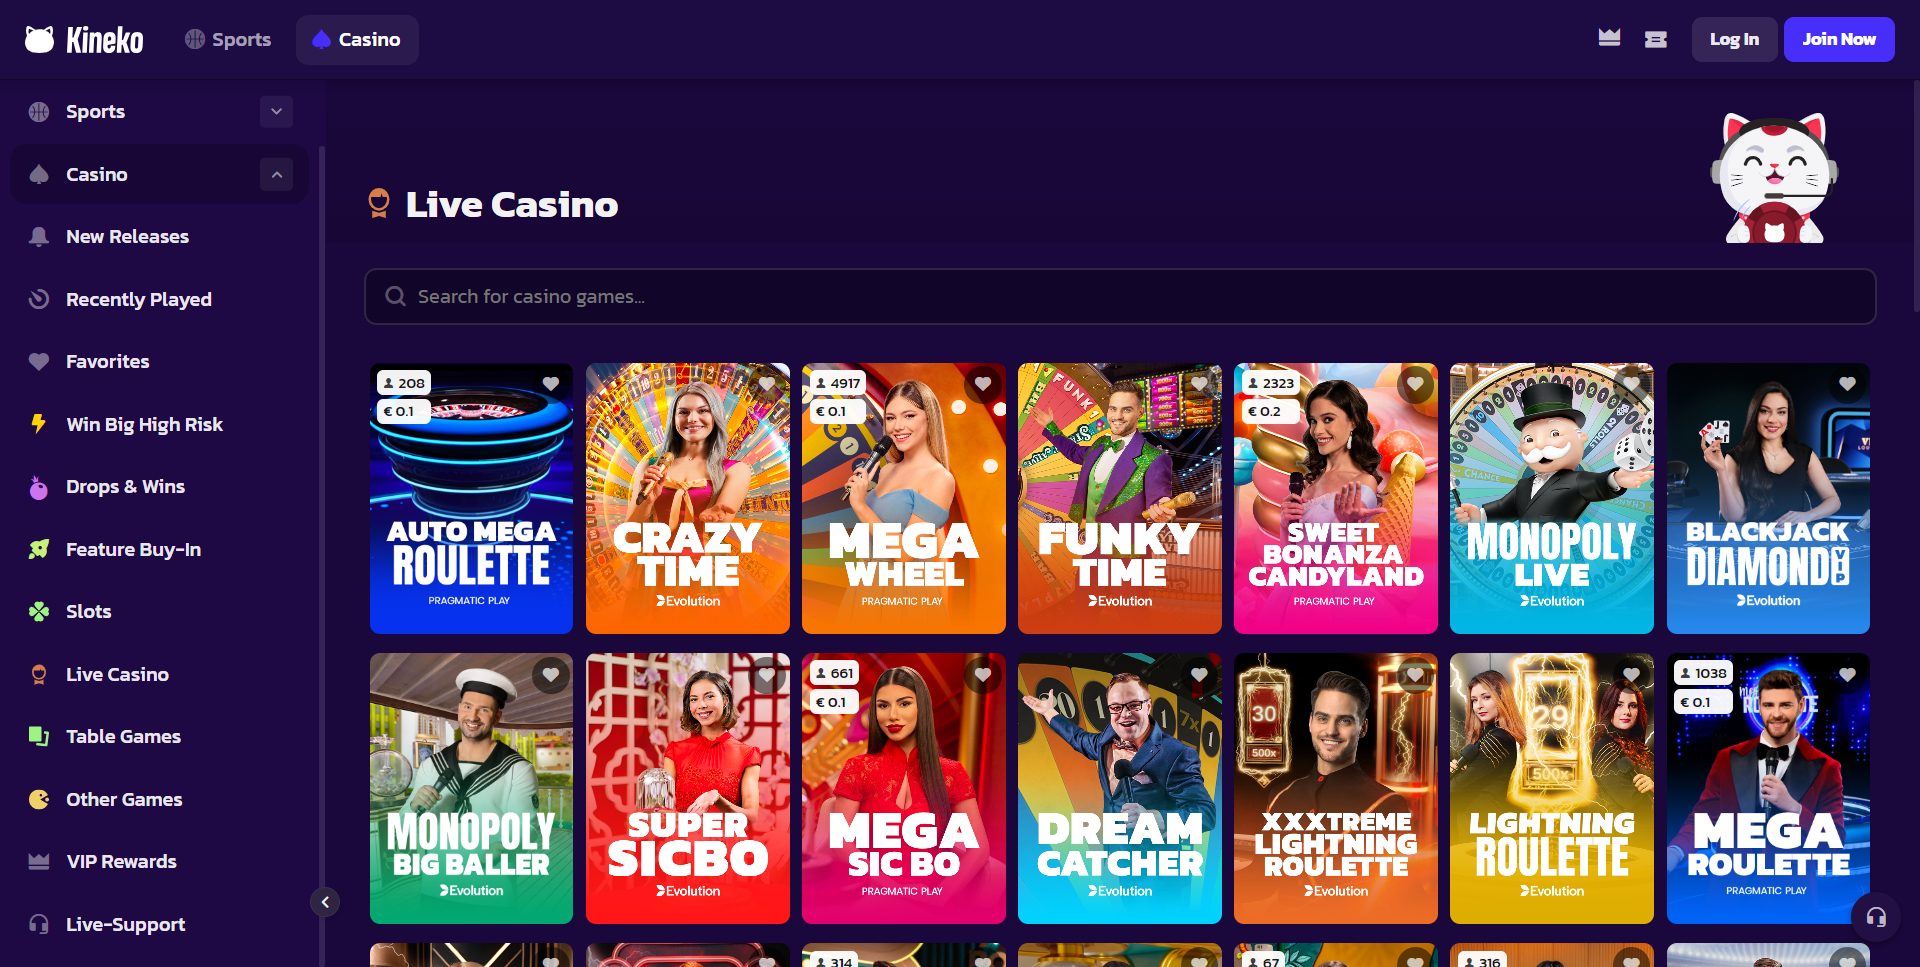Open live support headset floating button
This screenshot has width=1920, height=967.
(1876, 917)
